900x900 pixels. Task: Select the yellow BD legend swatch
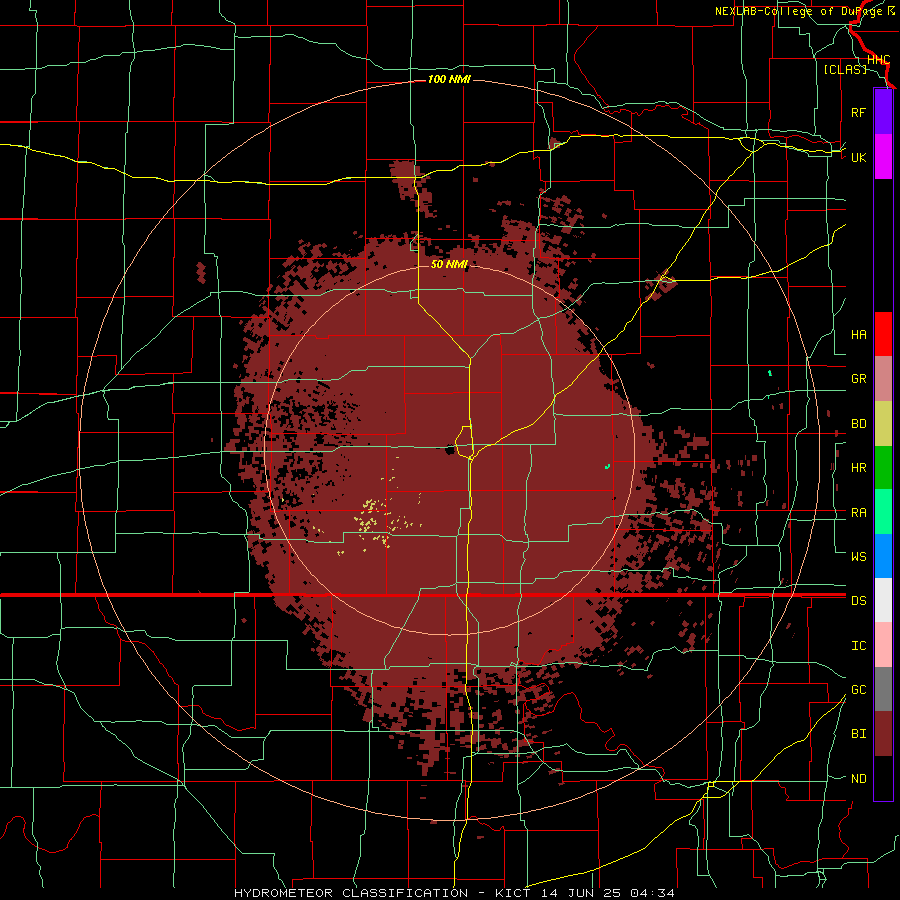pyautogui.click(x=883, y=424)
